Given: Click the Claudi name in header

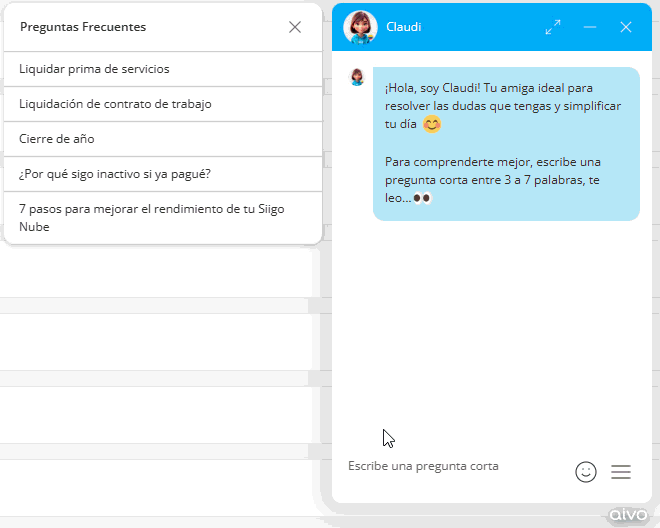Looking at the screenshot, I should [404, 27].
